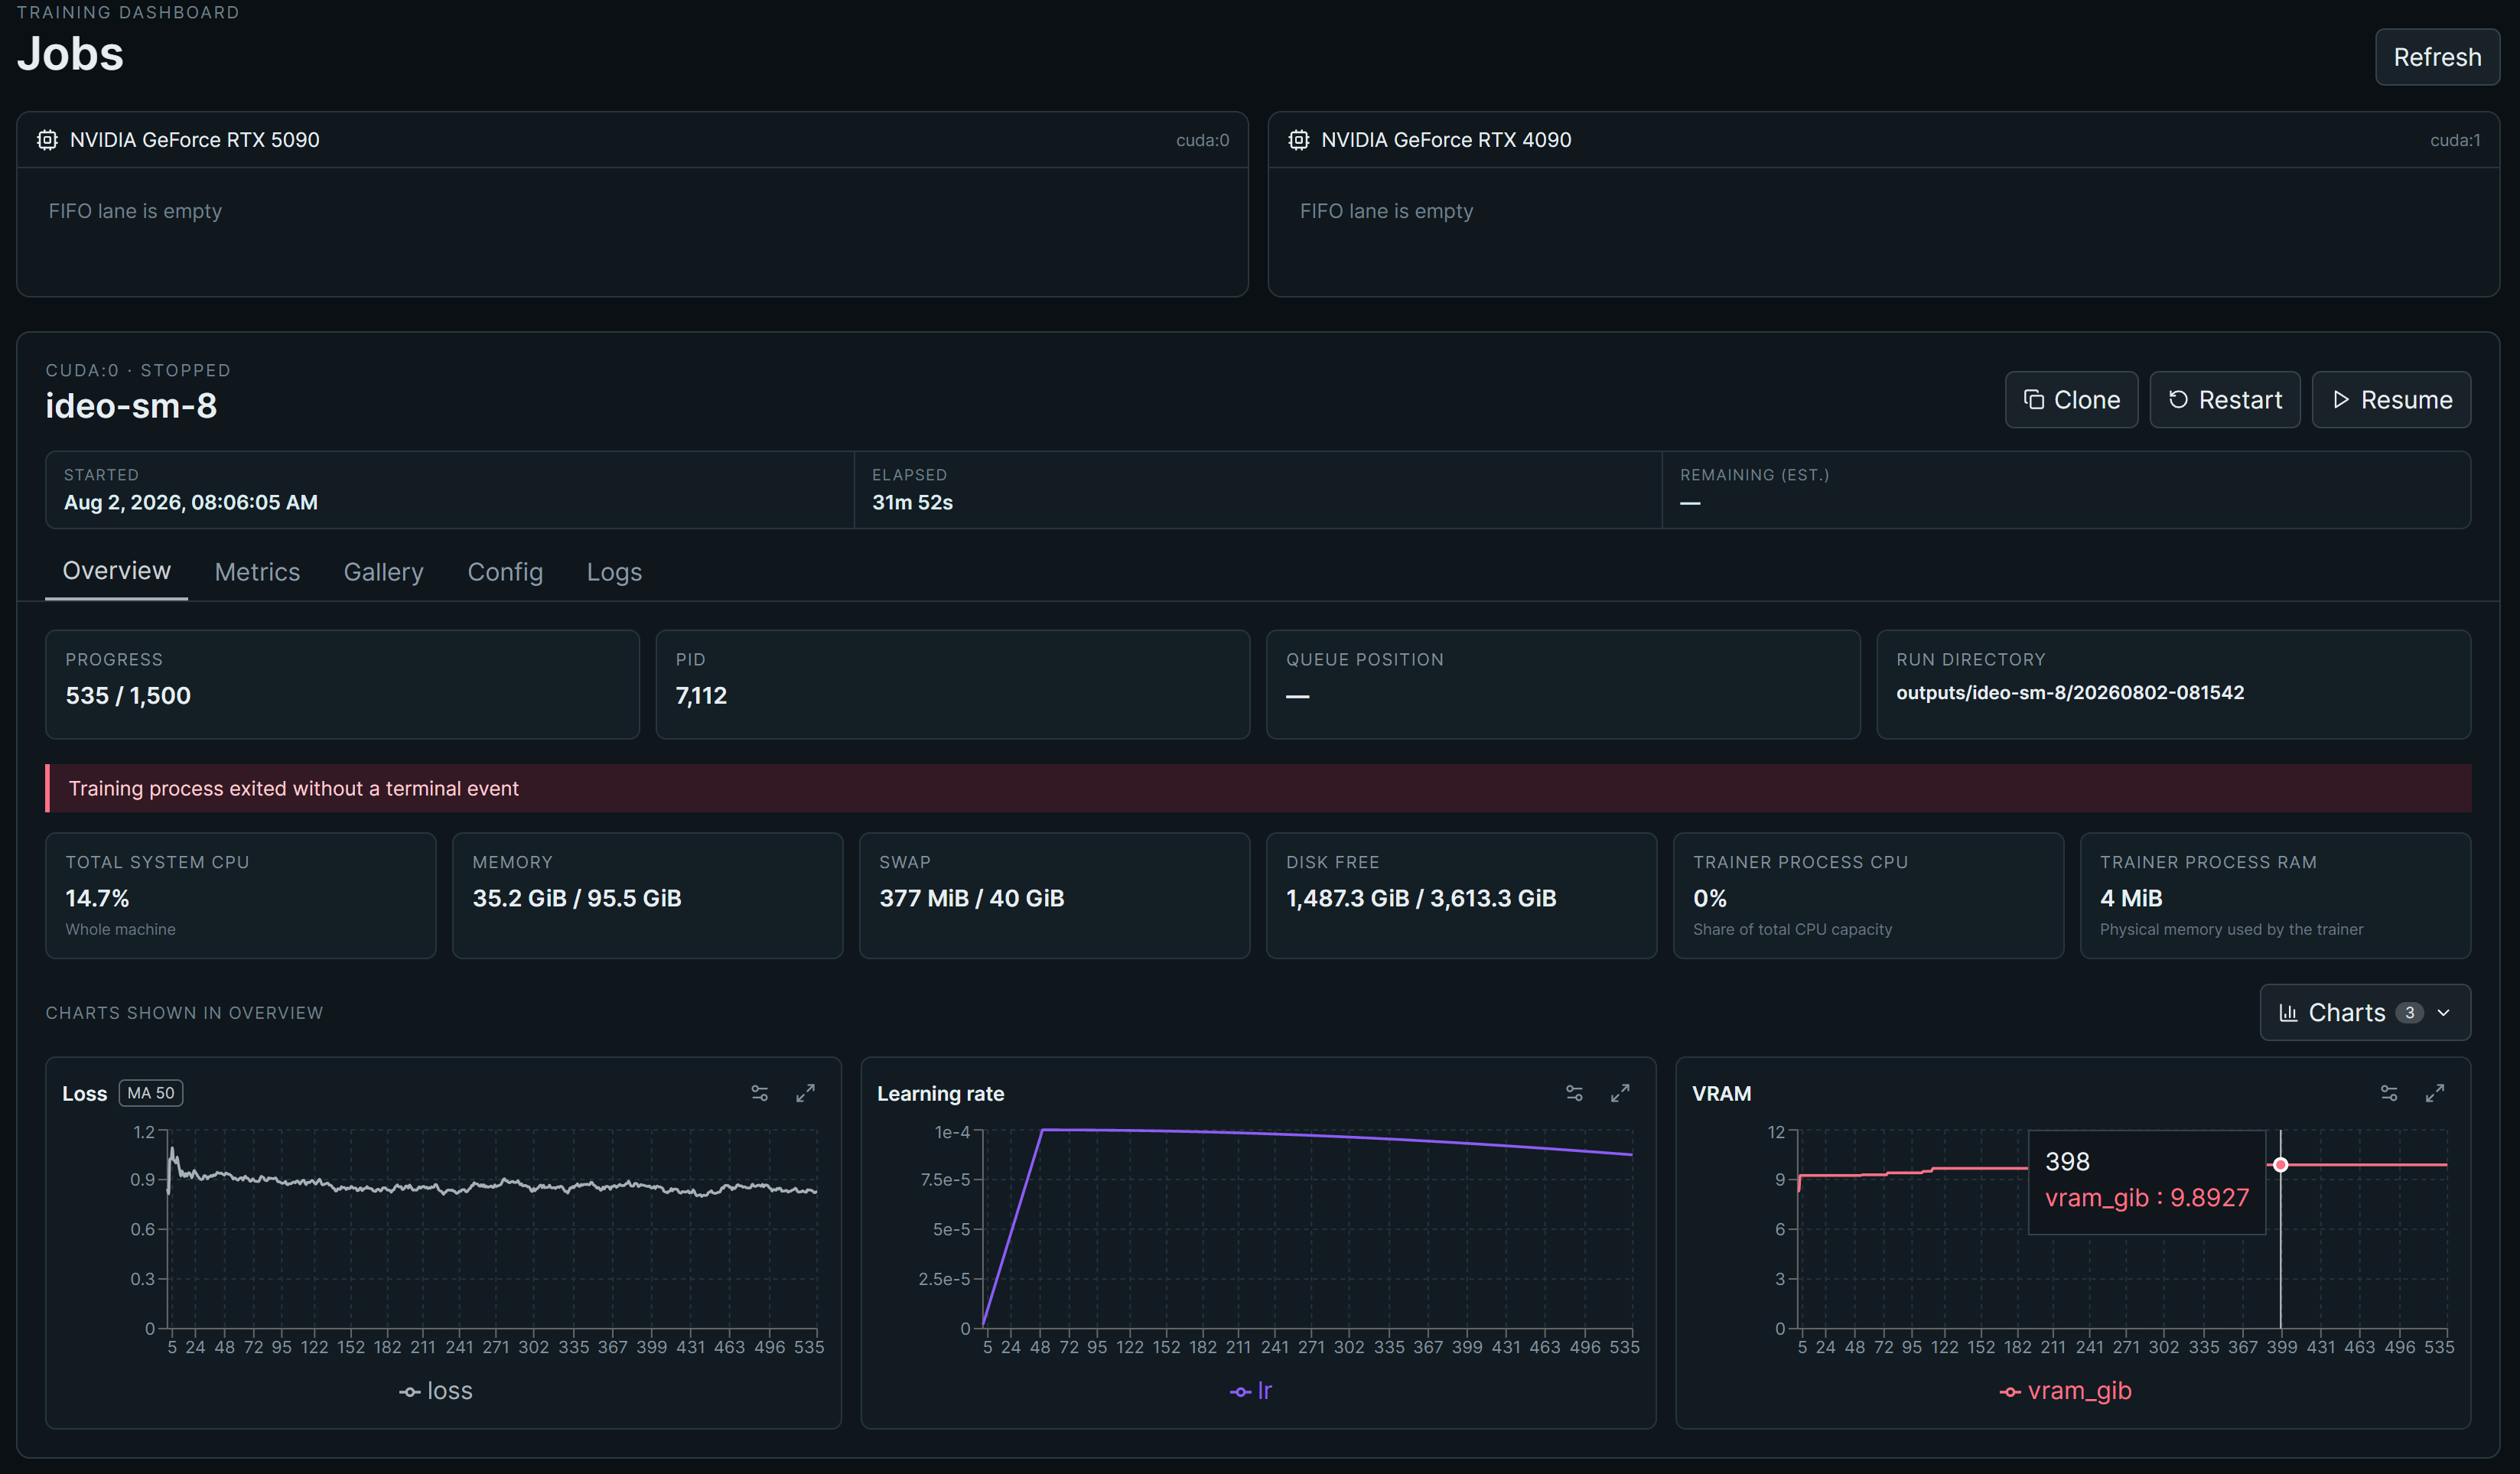The height and width of the screenshot is (1474, 2520).
Task: Open Learning rate chart settings icon
Action: coord(1574,1093)
